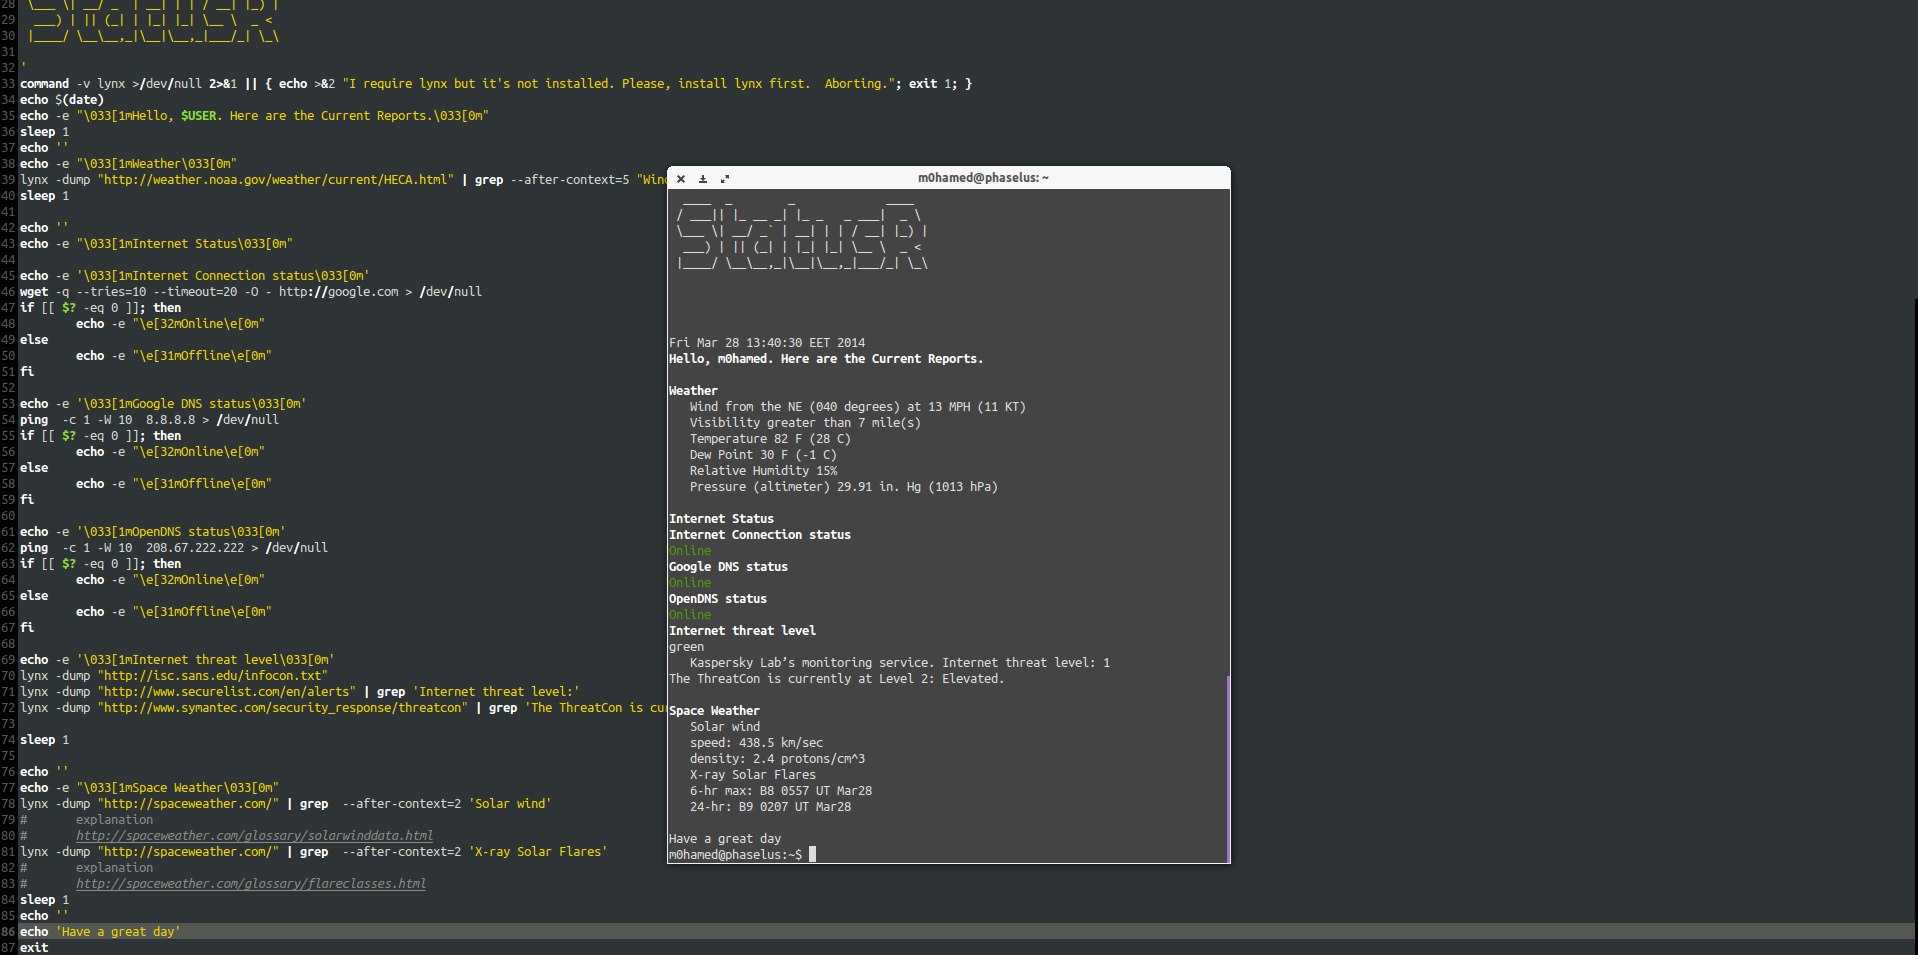
Task: Click the terminal minimize (download arrow) icon
Action: [703, 179]
